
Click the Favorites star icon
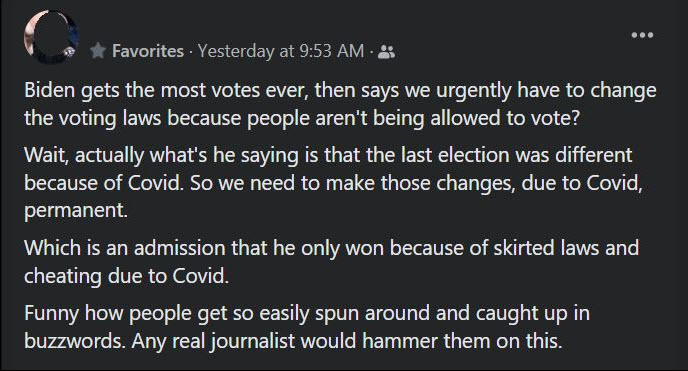pyautogui.click(x=98, y=51)
